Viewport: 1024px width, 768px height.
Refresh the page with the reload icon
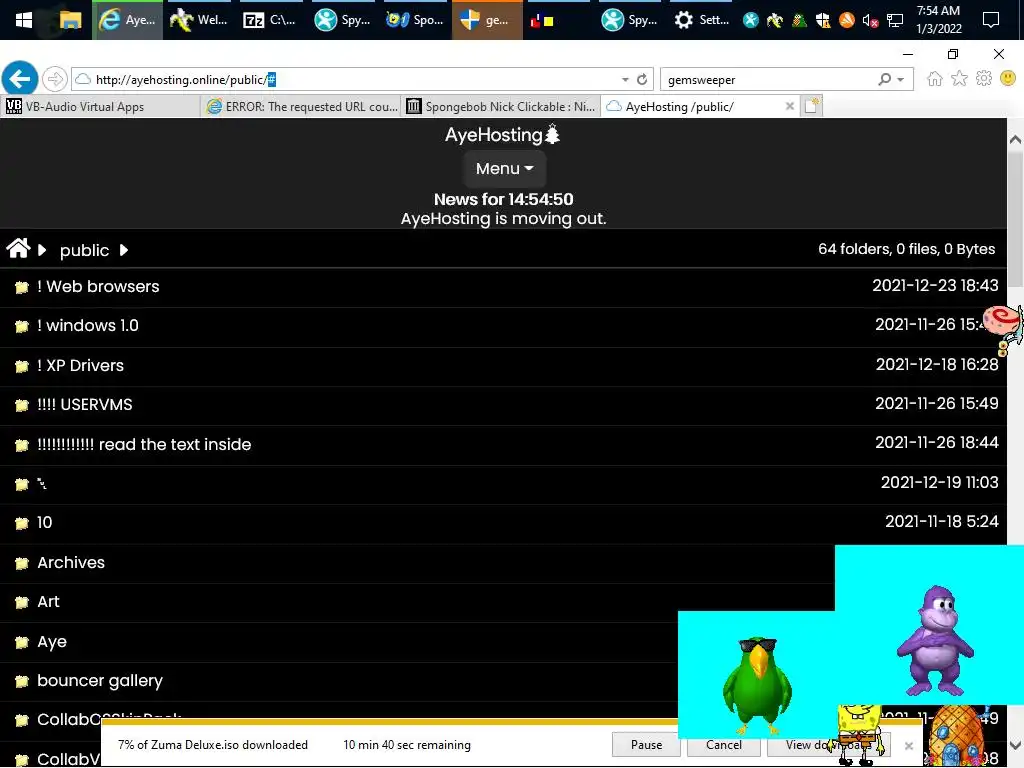[x=642, y=79]
